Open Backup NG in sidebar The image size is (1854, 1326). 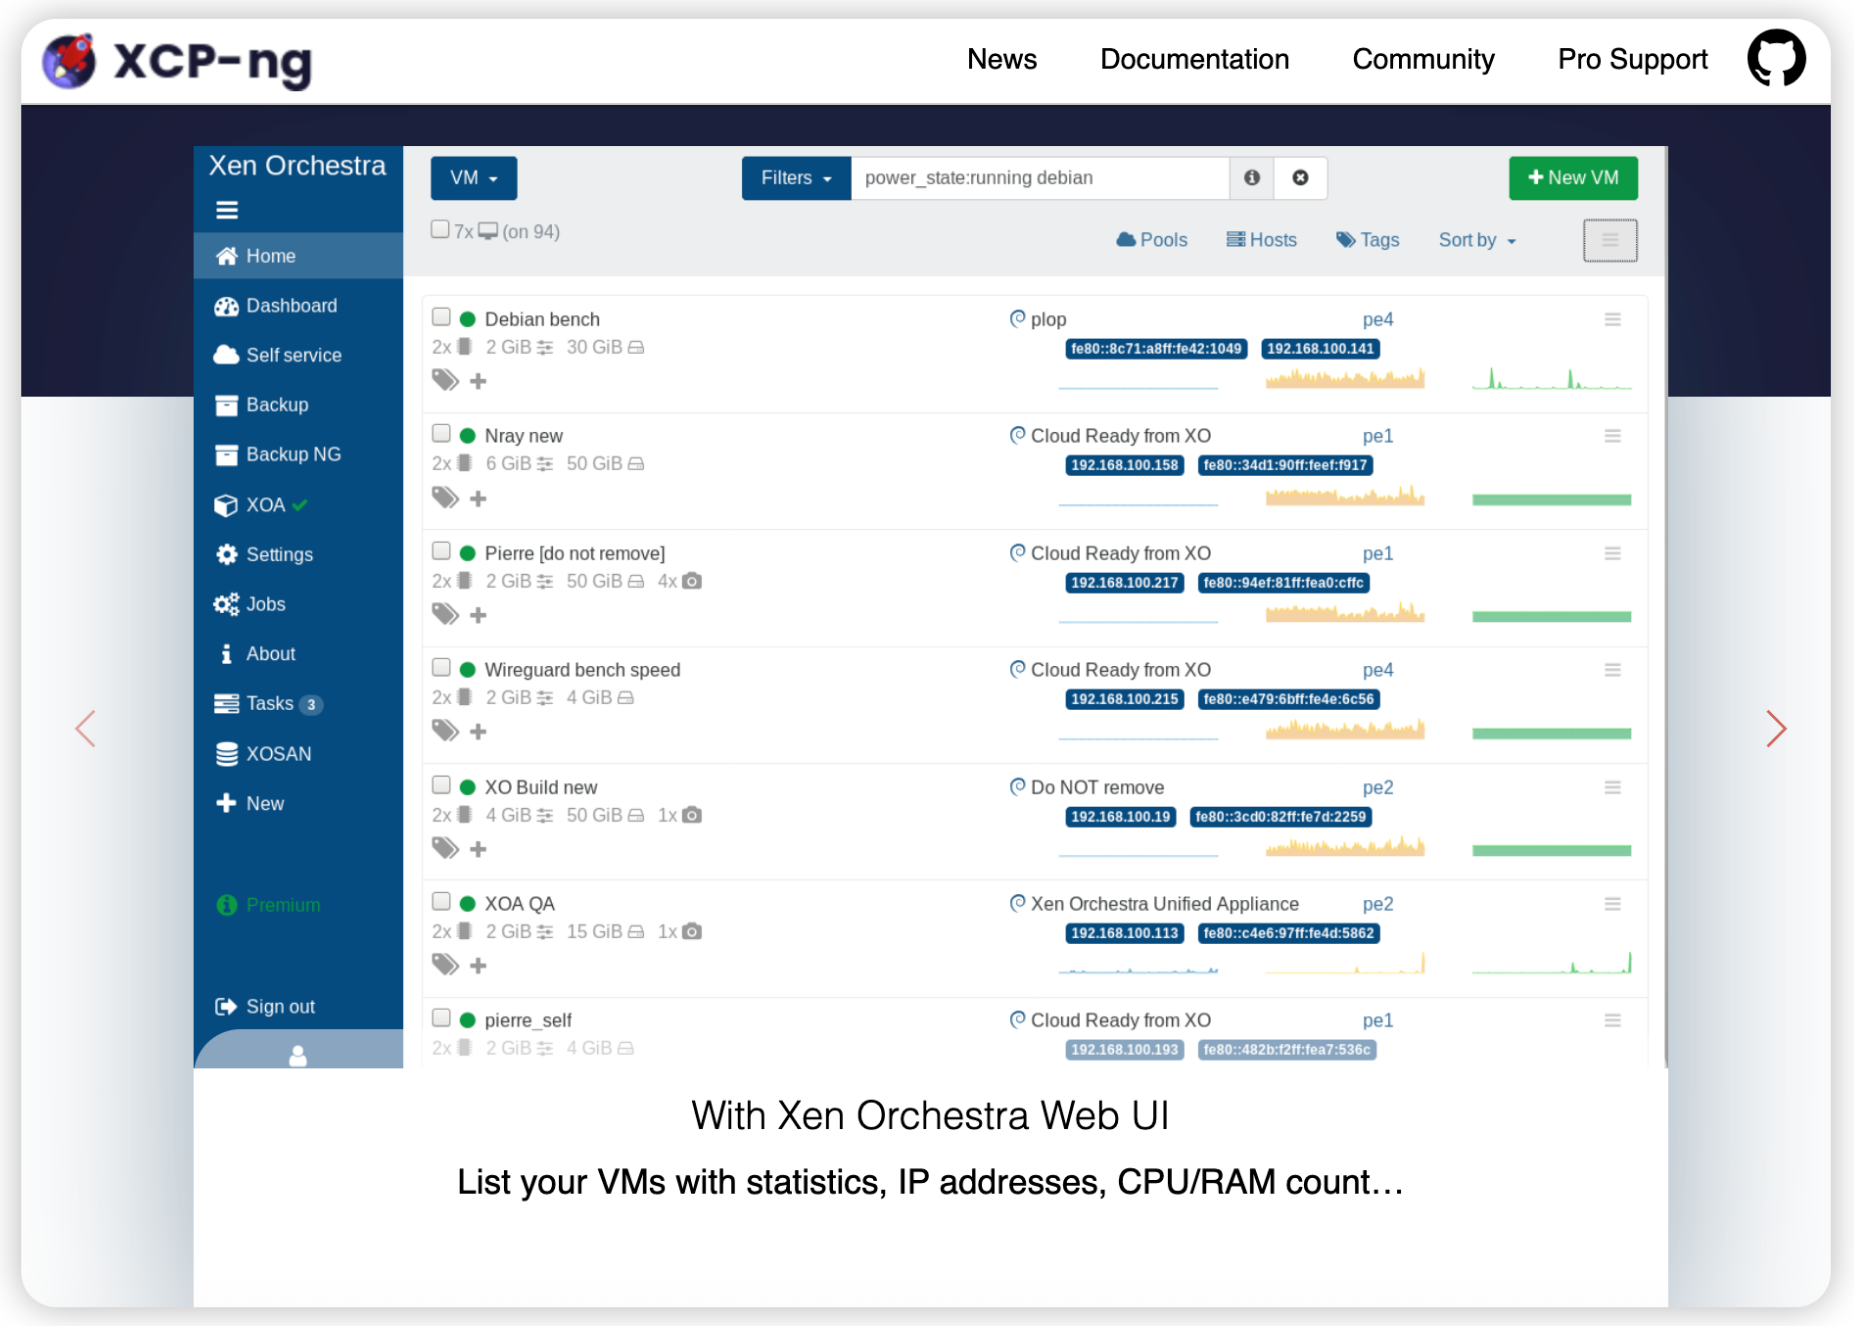click(x=298, y=454)
